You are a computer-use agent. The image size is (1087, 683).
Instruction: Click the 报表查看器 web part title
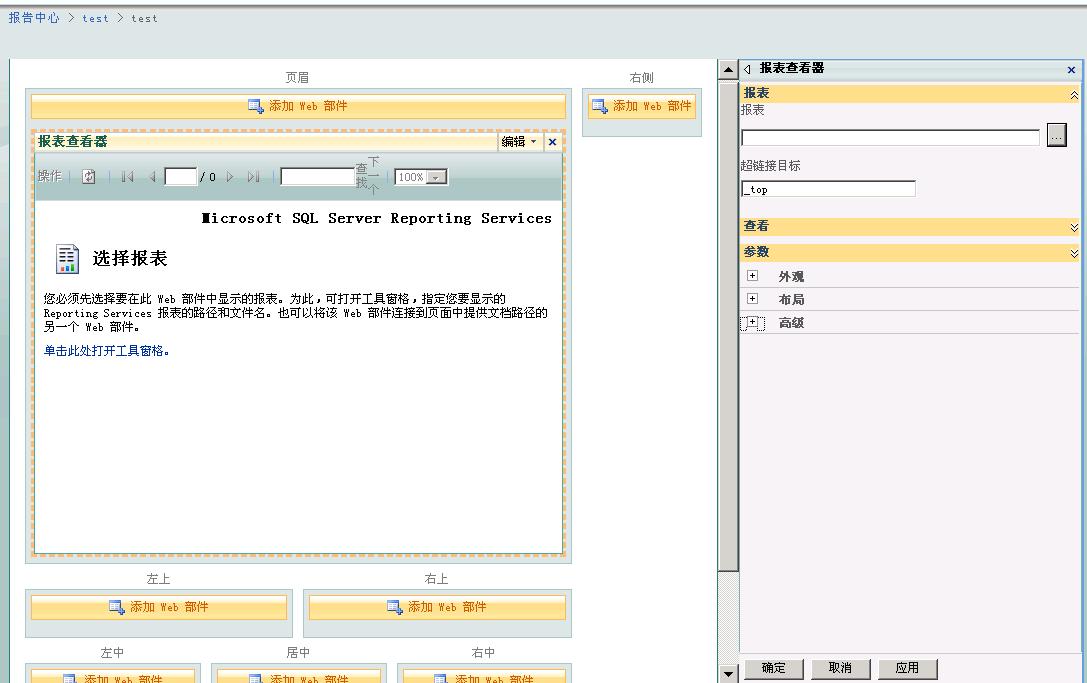click(73, 141)
